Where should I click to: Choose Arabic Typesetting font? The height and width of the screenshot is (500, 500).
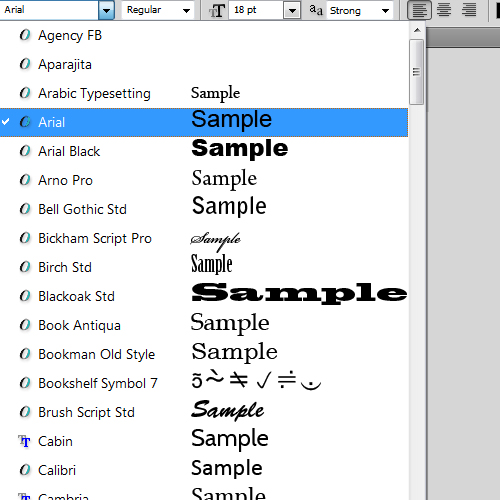click(204, 93)
